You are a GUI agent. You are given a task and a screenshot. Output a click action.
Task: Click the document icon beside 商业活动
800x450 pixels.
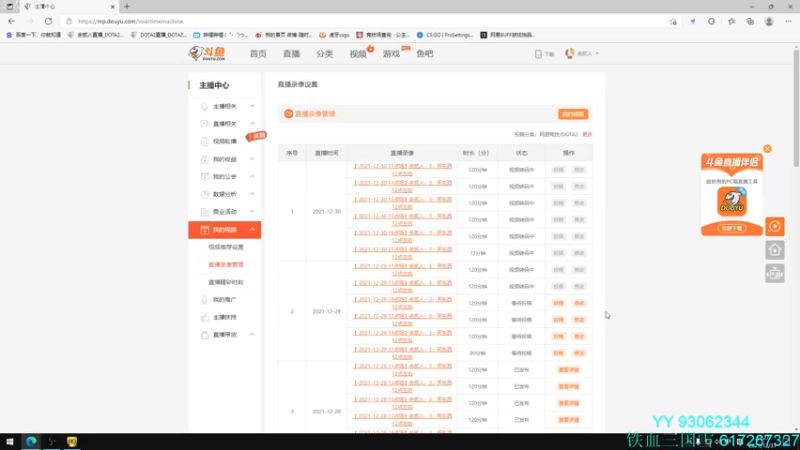click(x=205, y=212)
